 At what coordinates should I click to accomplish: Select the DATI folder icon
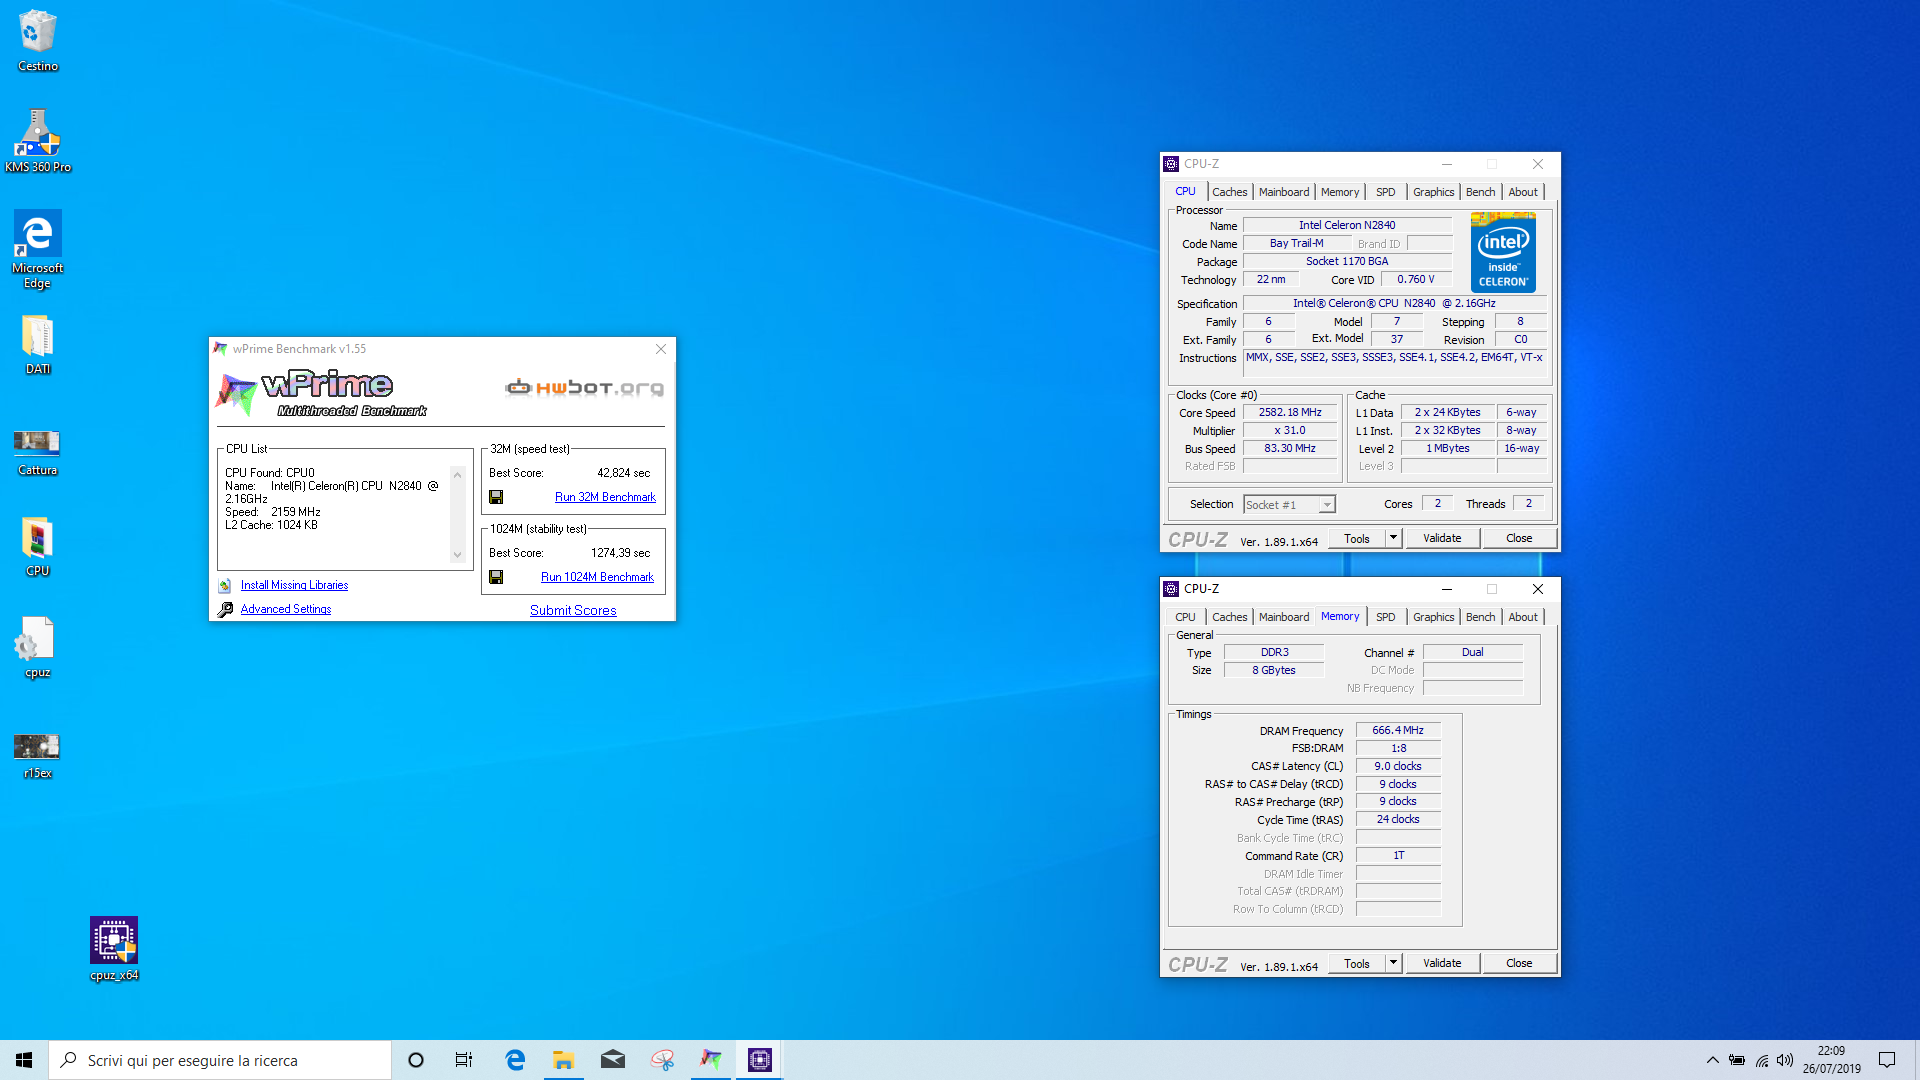[38, 344]
